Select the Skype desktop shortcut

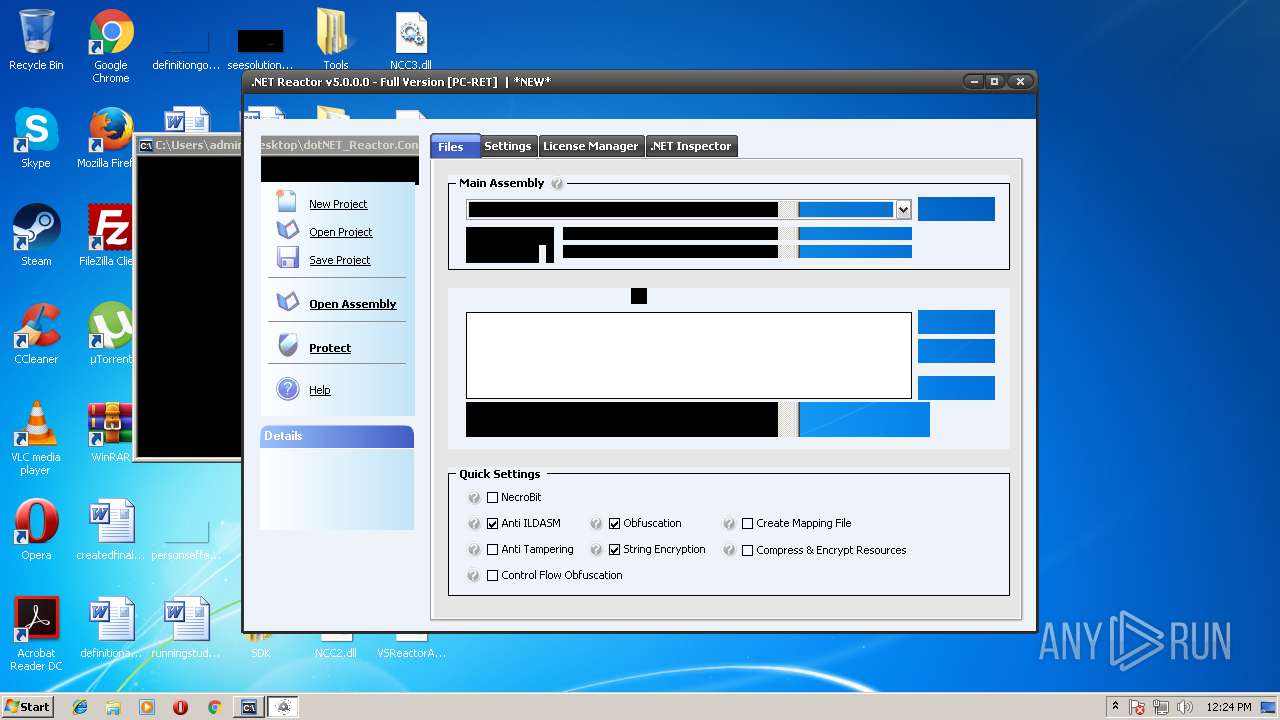tap(36, 138)
